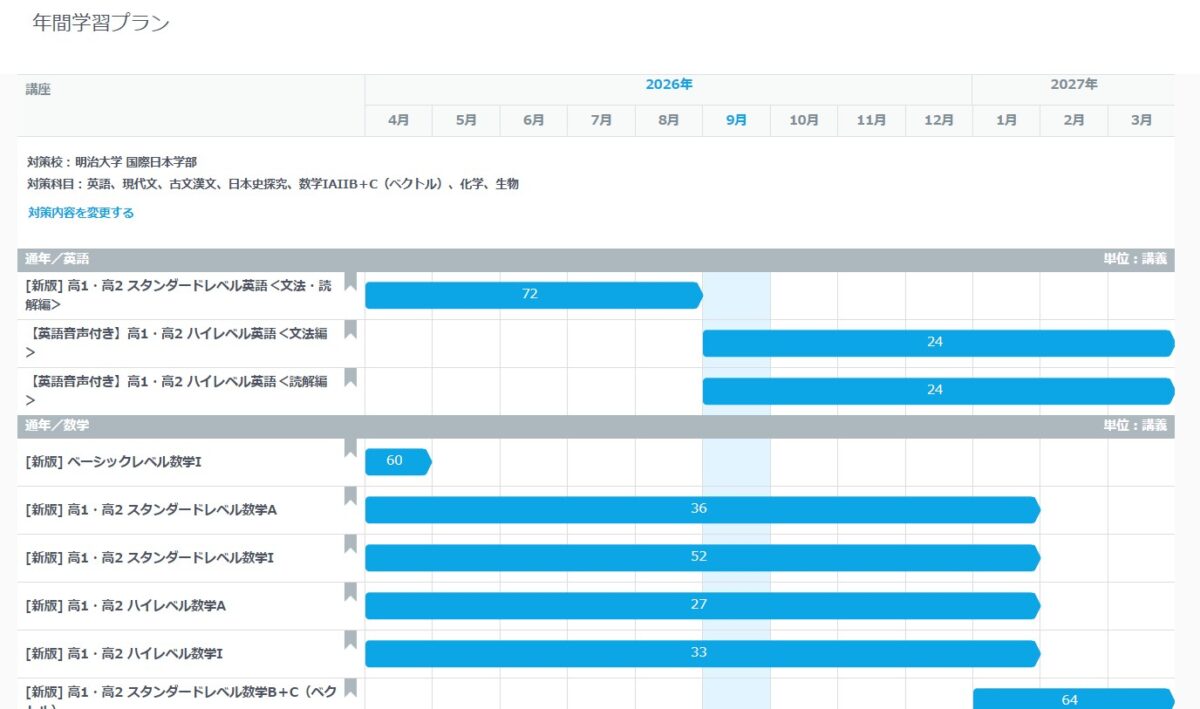Screen dimensions: 1200x709
Task: Select the 36-lecture bar for スタンダードレベル数学A
Action: click(702, 510)
